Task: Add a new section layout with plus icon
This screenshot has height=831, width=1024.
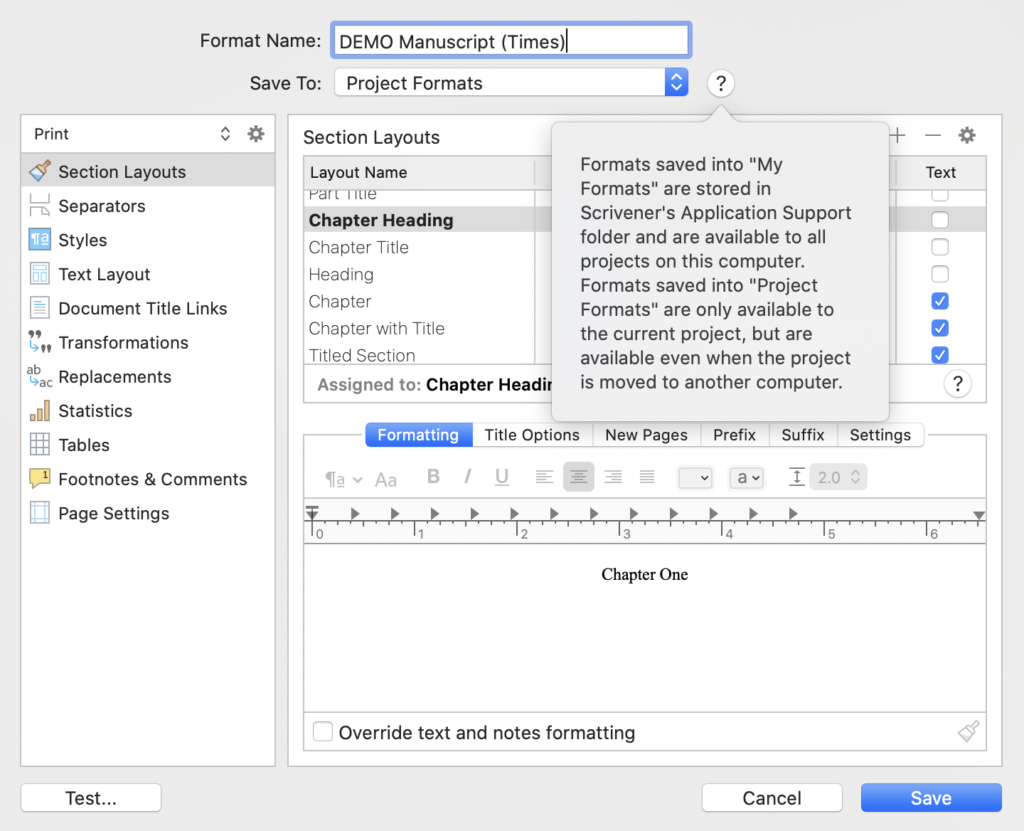Action: (899, 135)
